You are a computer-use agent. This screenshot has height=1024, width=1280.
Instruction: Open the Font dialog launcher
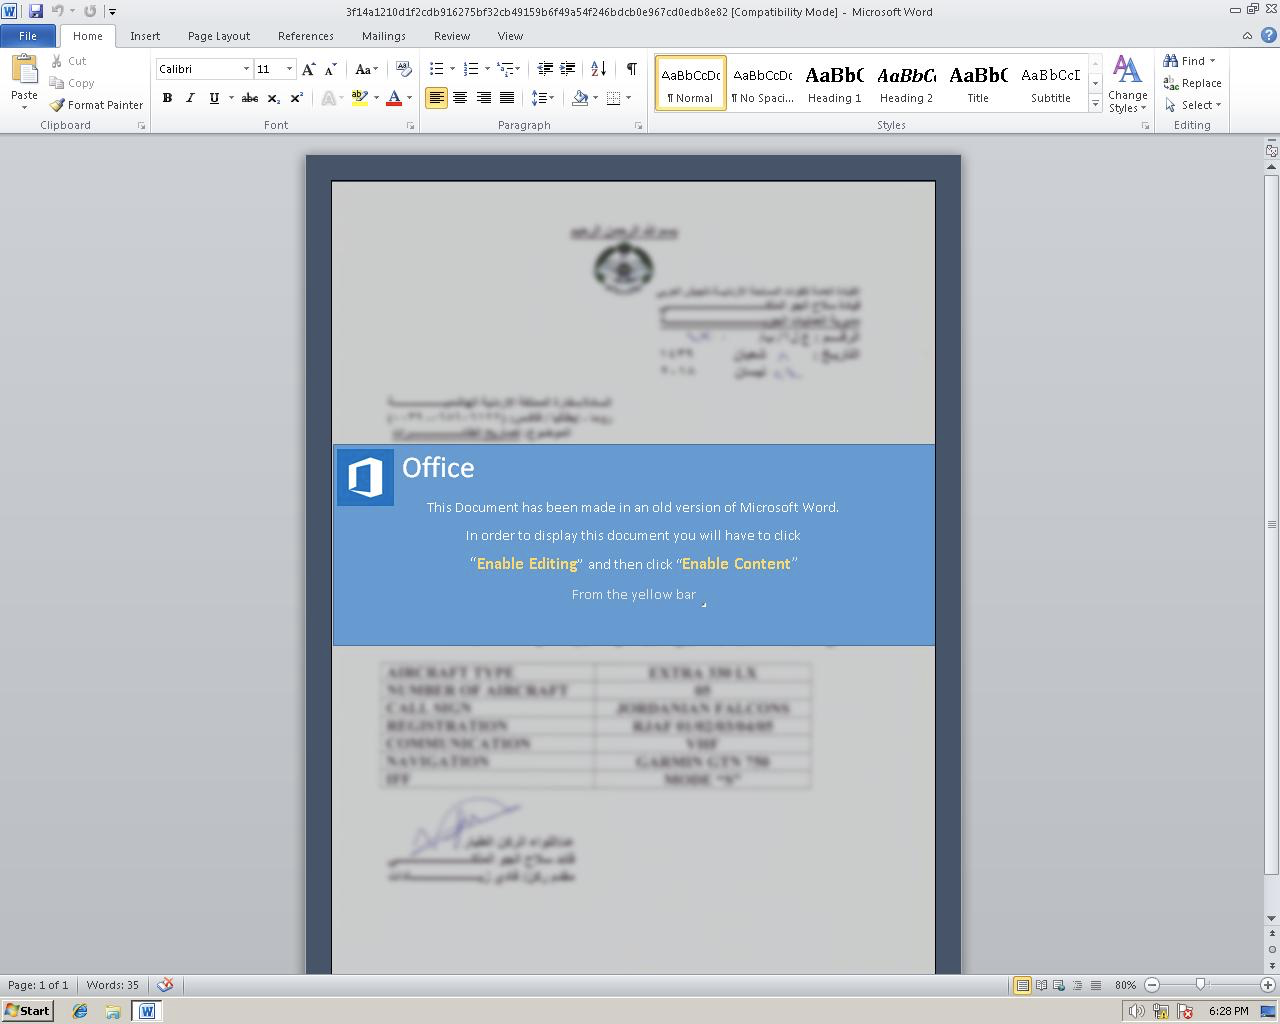click(x=410, y=126)
